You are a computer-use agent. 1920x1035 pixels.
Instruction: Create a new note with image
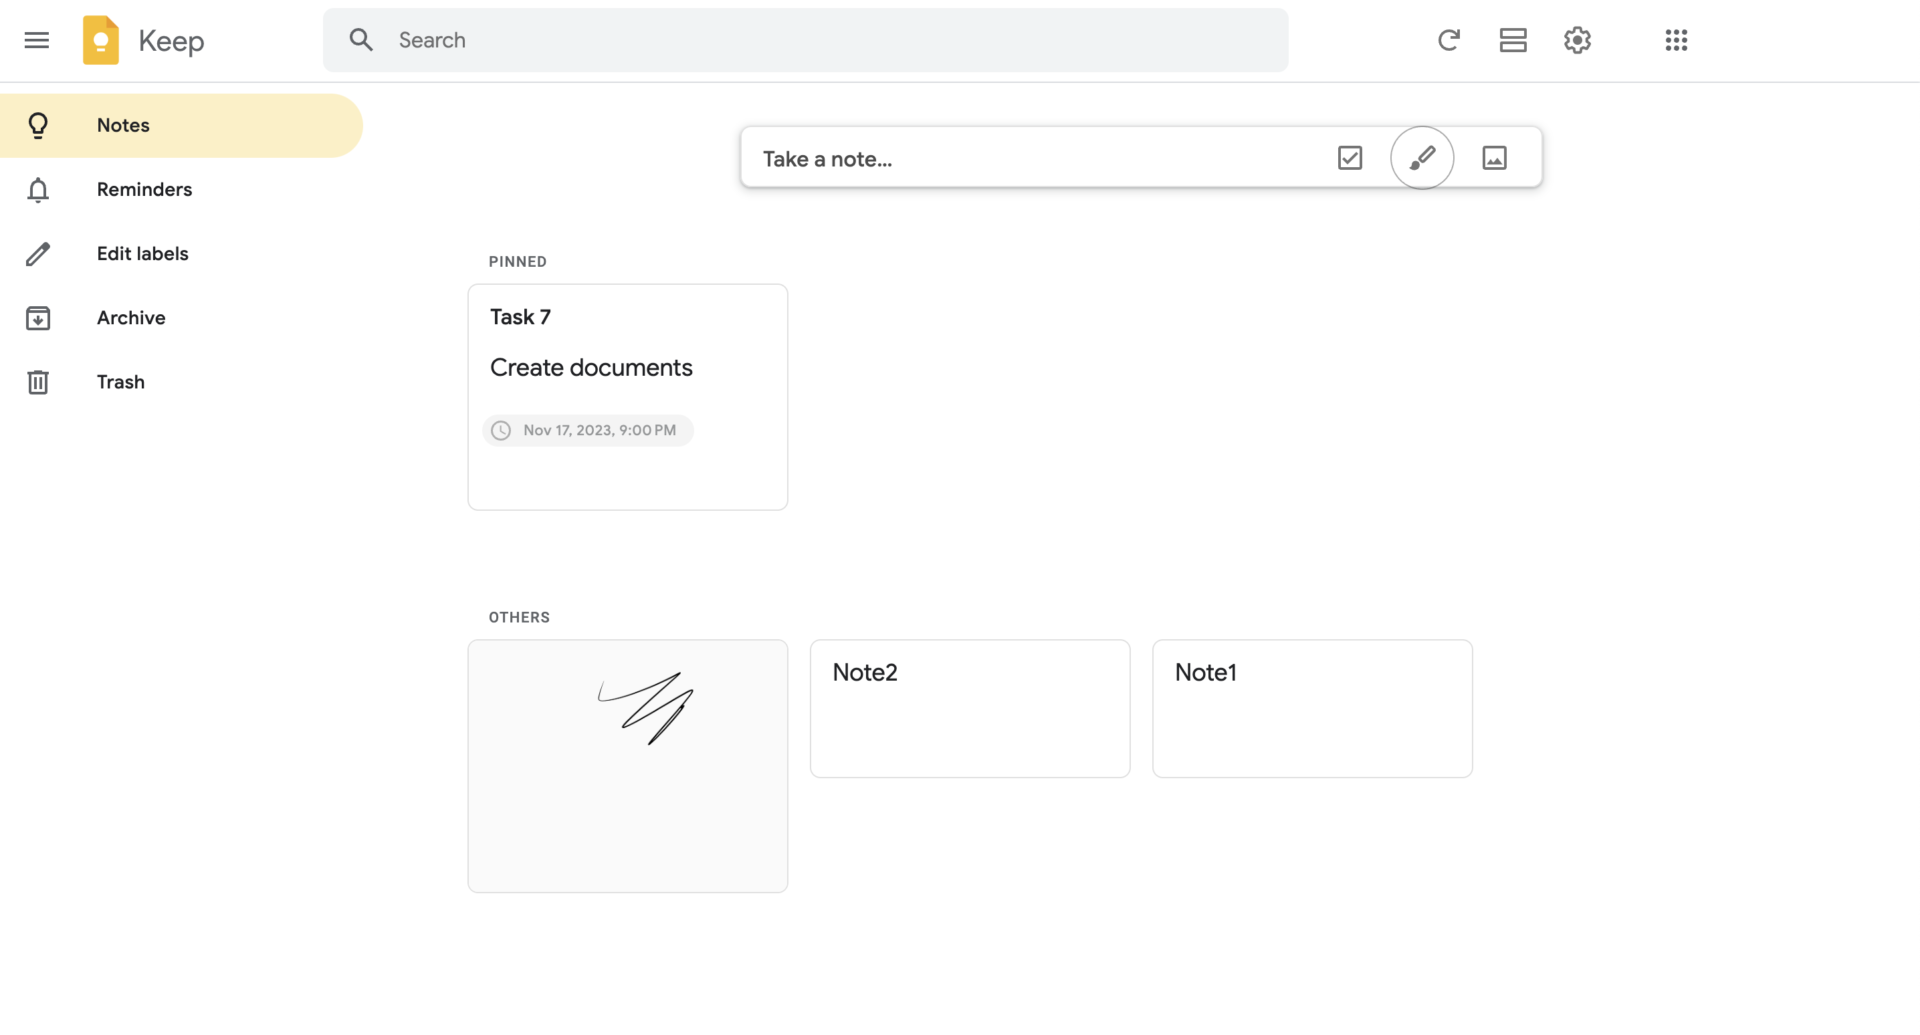1494,157
